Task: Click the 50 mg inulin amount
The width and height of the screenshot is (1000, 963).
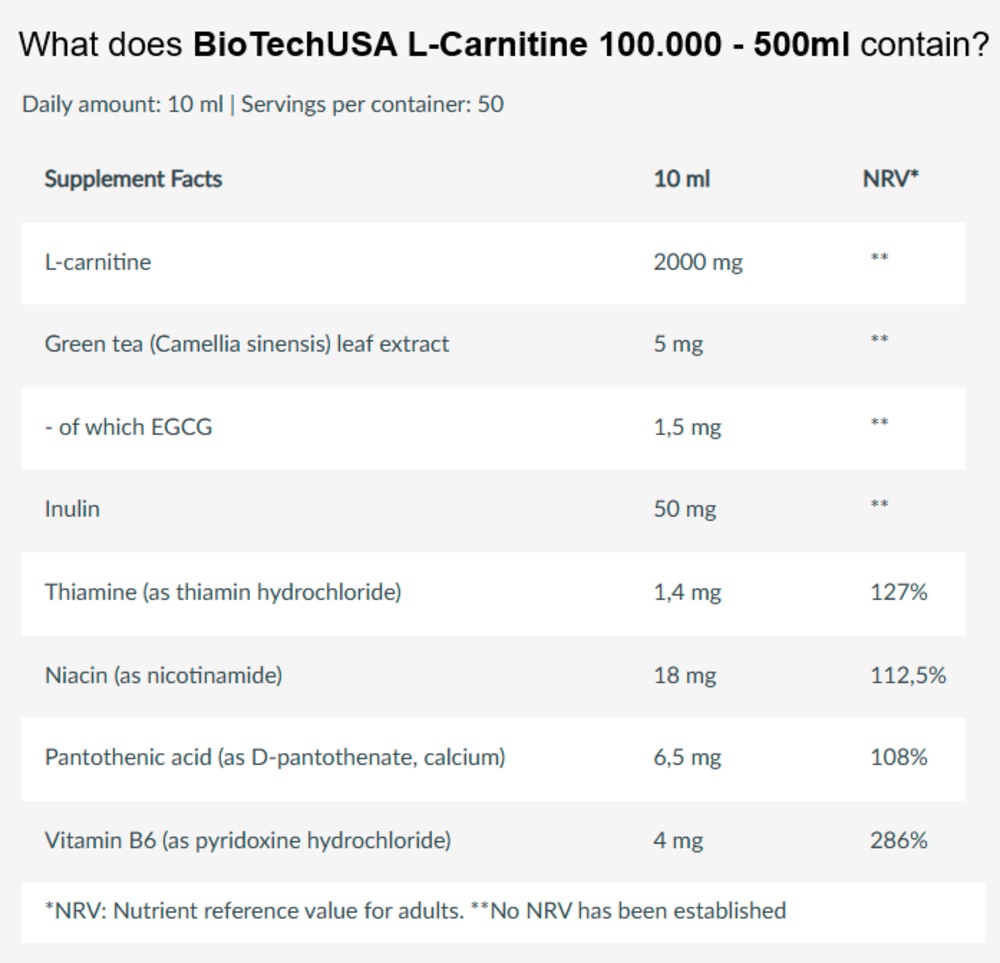Action: pyautogui.click(x=685, y=510)
